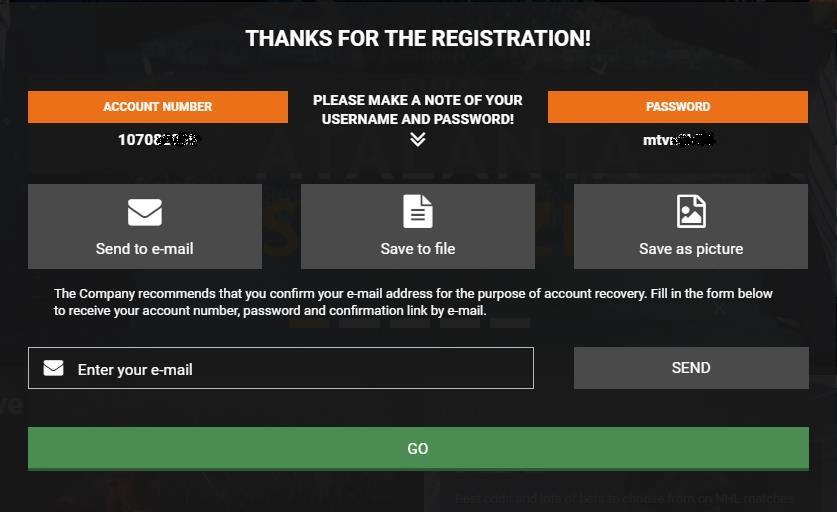The height and width of the screenshot is (512, 837).
Task: Choose the Save to file label
Action: 418,249
